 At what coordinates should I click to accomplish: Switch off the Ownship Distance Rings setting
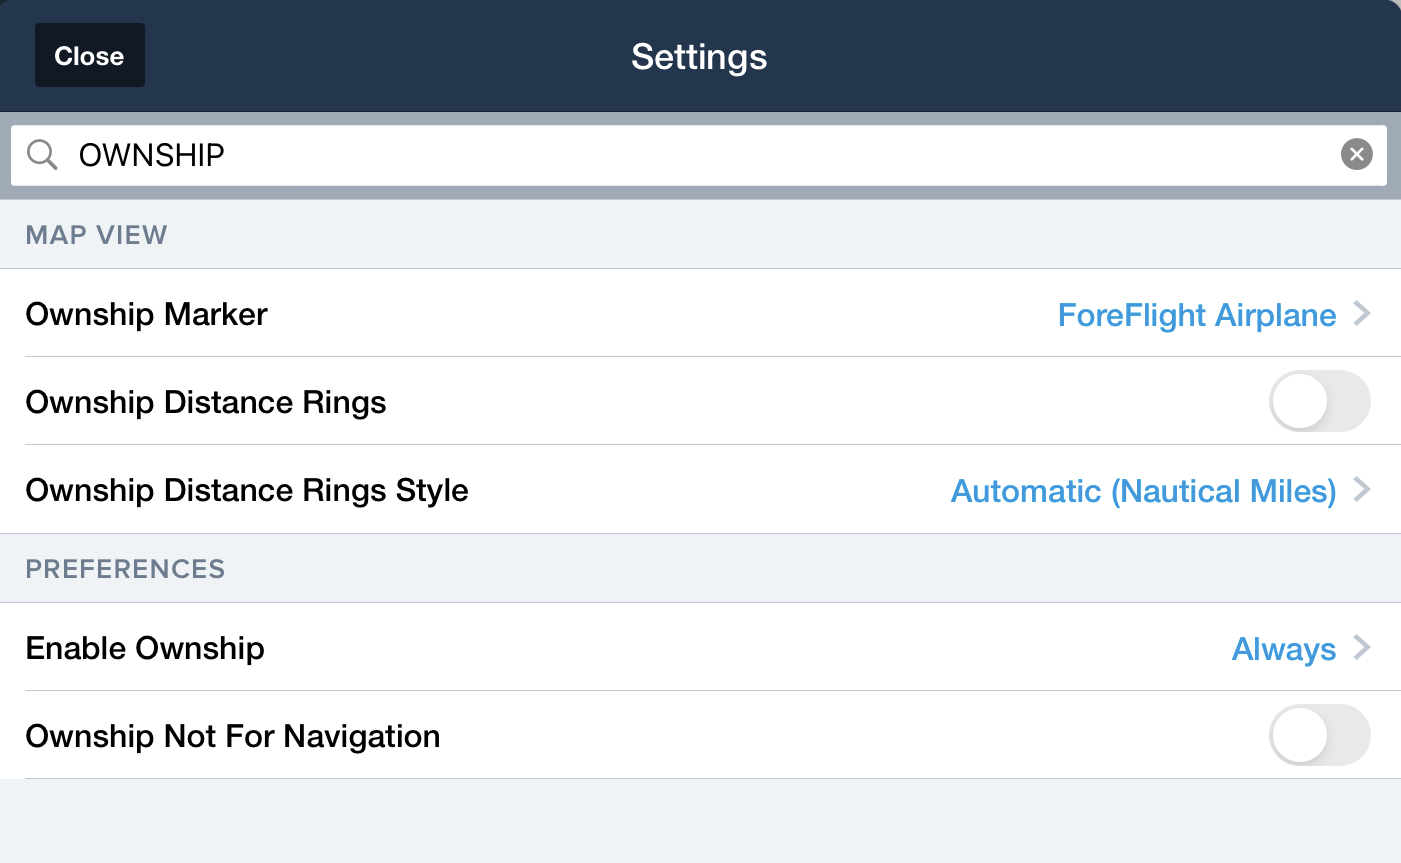(1319, 401)
